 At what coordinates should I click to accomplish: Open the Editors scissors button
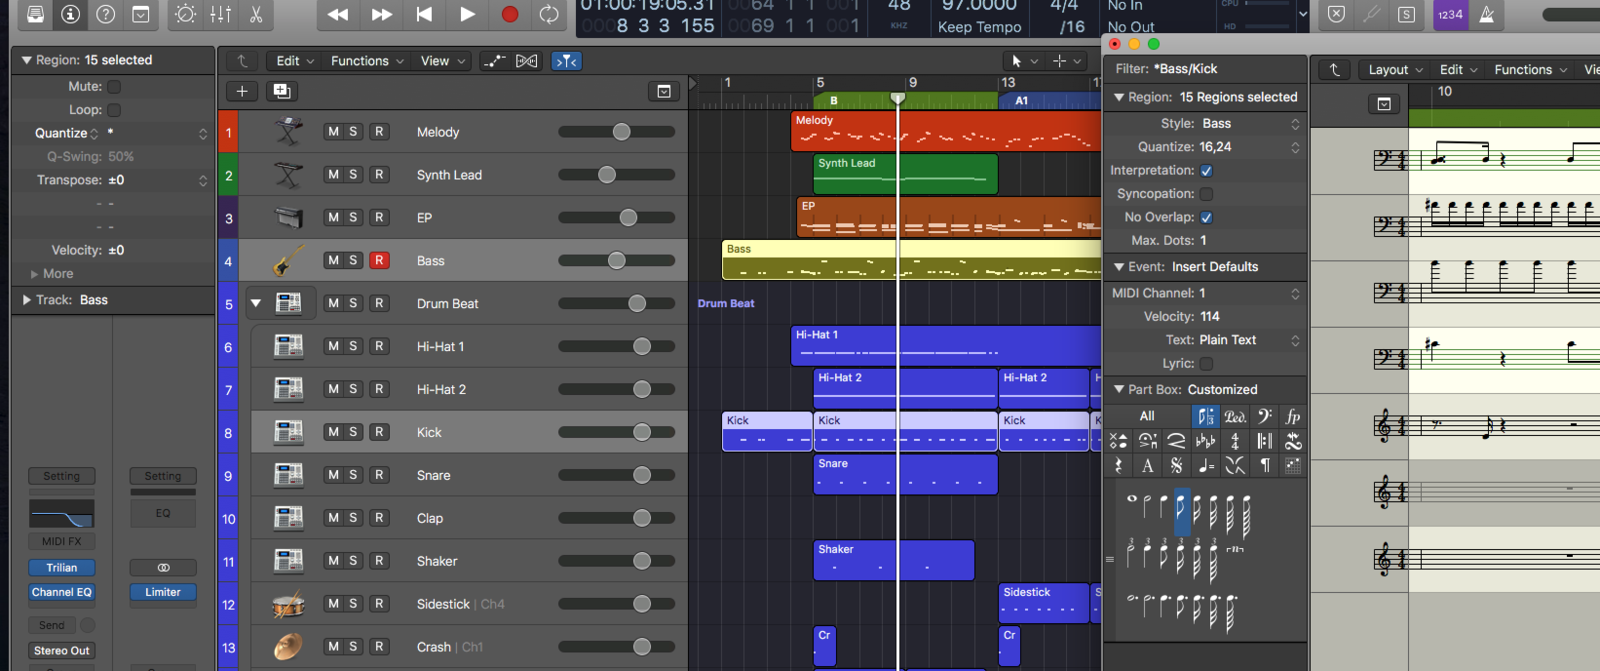click(256, 14)
